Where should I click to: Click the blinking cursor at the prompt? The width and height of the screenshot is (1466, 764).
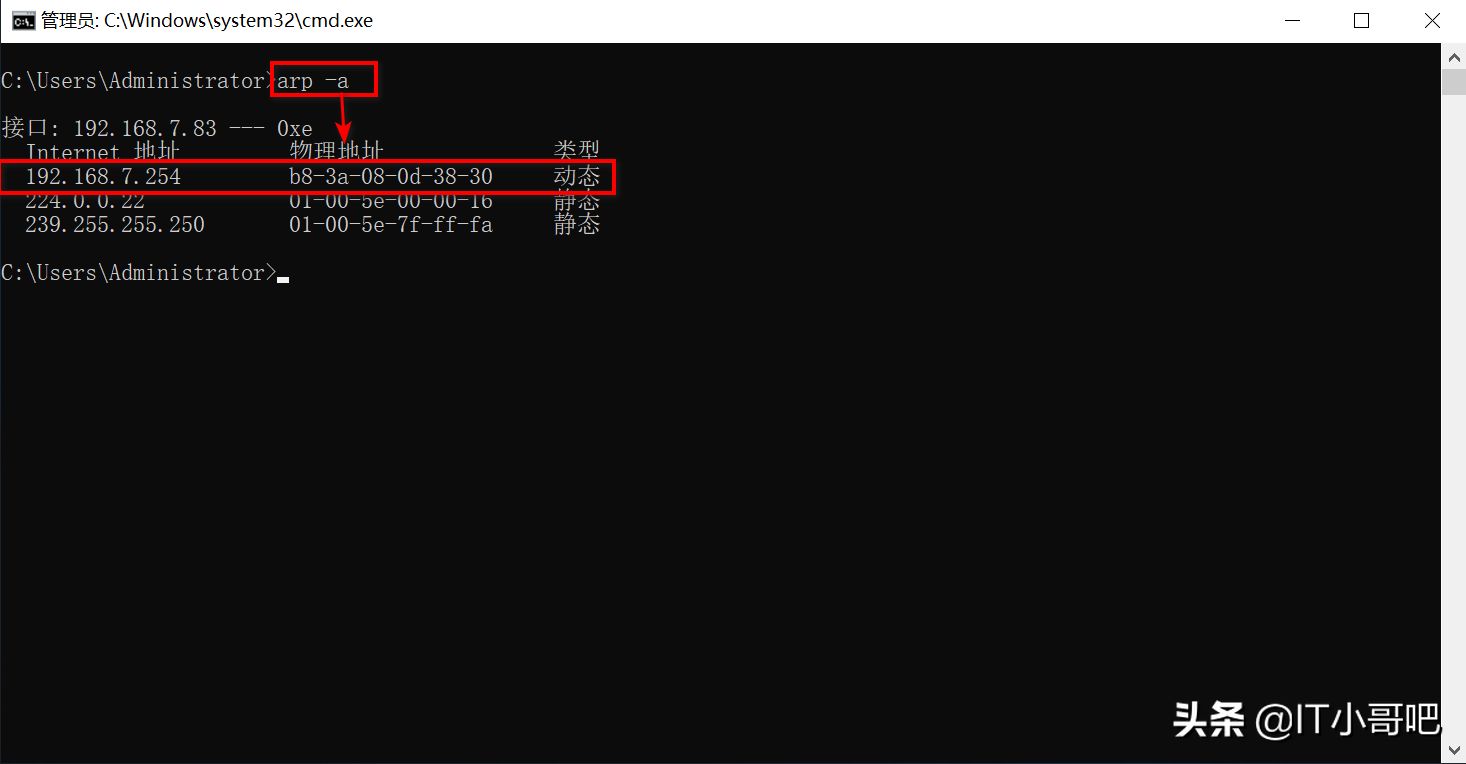pyautogui.click(x=283, y=279)
